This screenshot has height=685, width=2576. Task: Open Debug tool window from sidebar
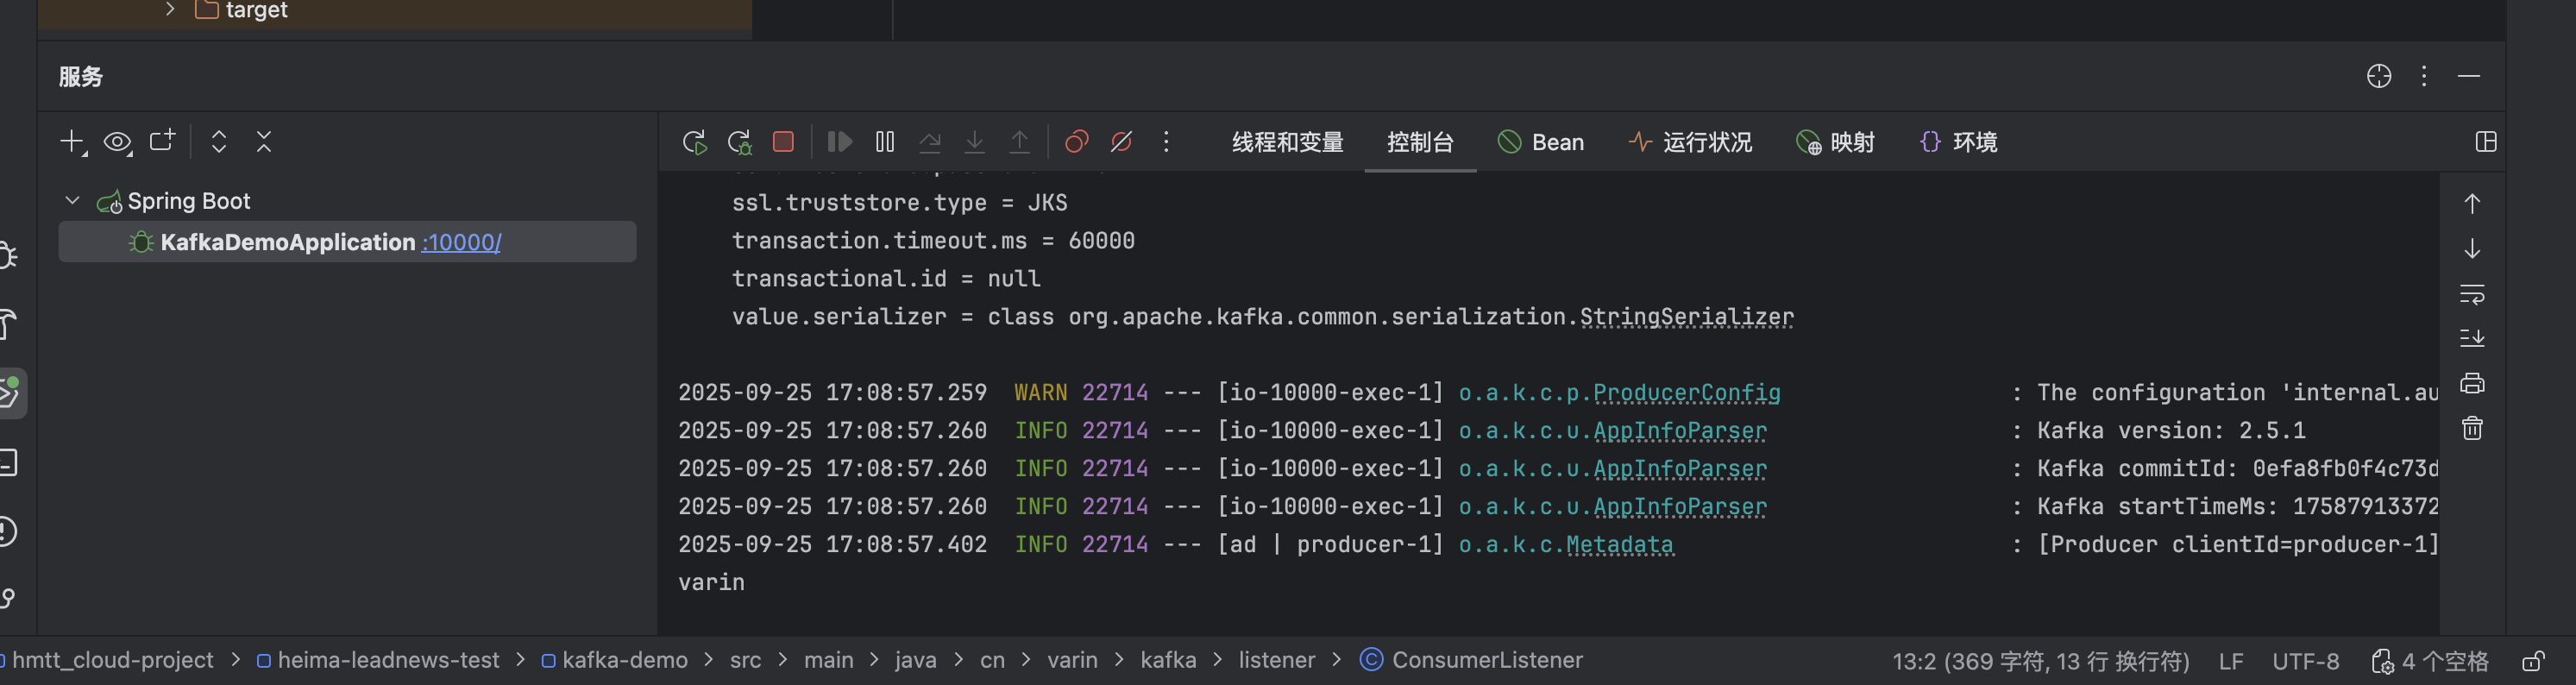[x=8, y=256]
